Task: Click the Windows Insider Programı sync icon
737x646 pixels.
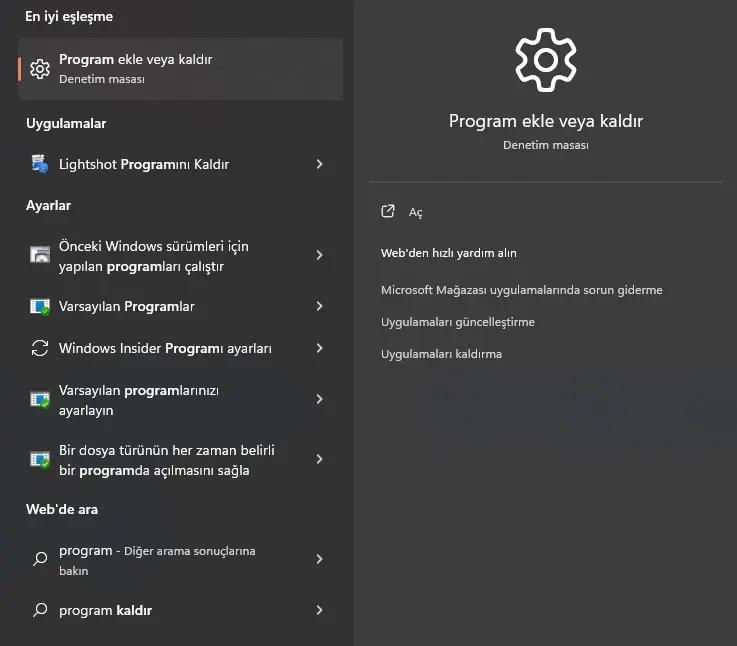Action: pos(40,349)
